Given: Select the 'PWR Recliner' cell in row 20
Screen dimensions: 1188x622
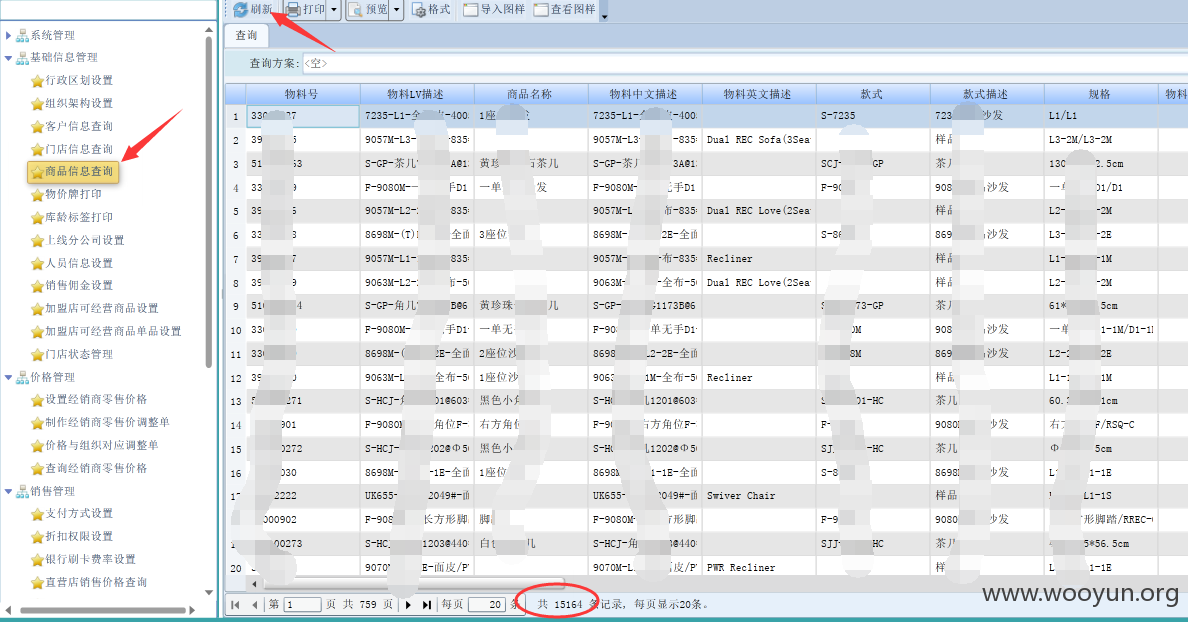Looking at the screenshot, I should 758,567.
